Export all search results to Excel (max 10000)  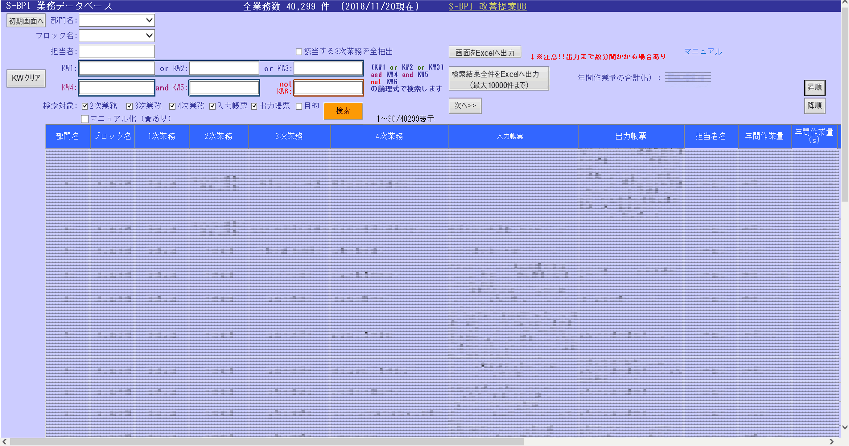(499, 78)
